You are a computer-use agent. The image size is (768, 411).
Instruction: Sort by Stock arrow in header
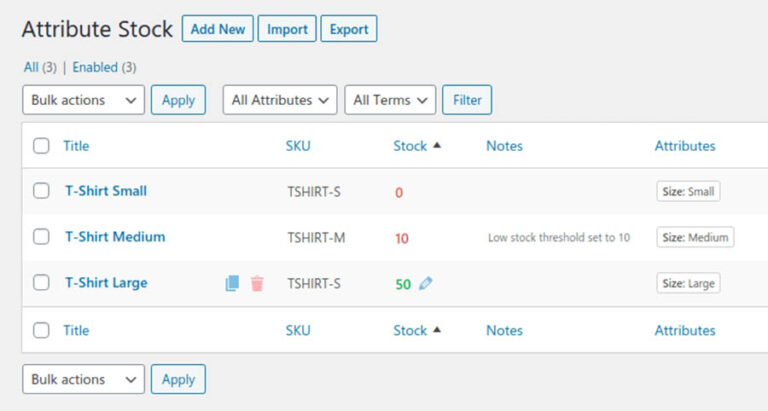tap(437, 146)
